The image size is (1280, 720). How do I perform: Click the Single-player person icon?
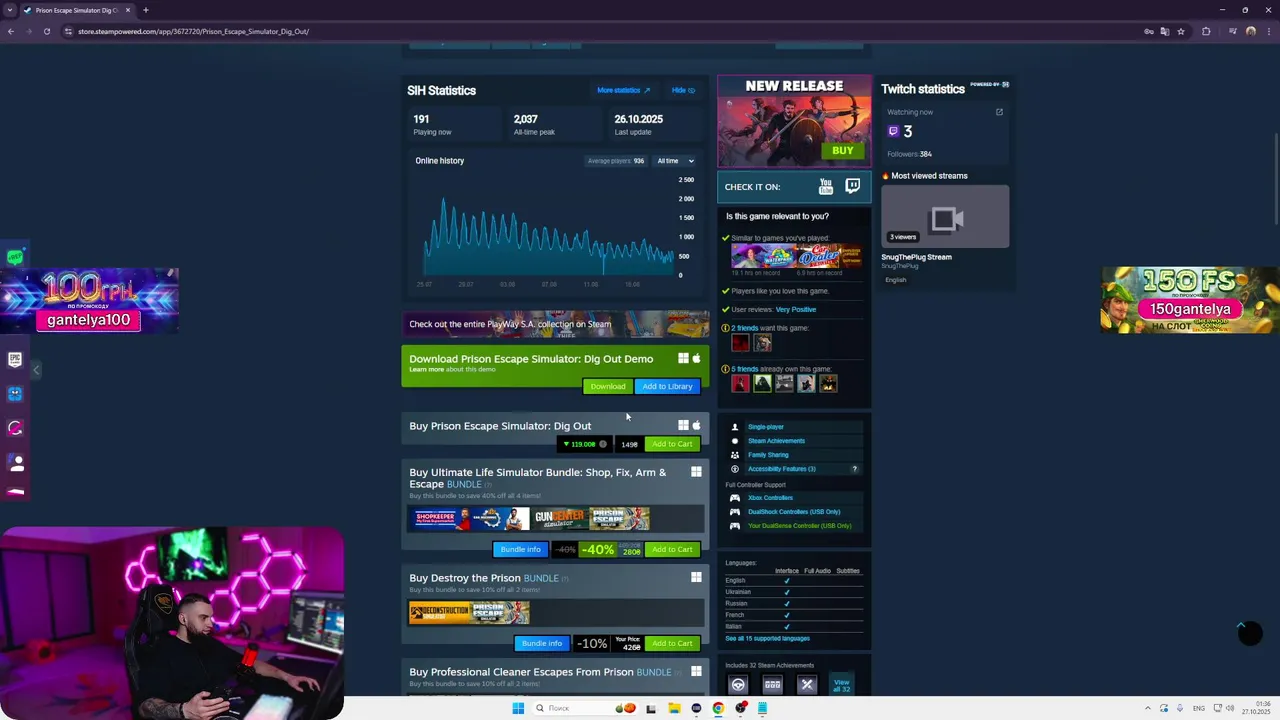735,427
